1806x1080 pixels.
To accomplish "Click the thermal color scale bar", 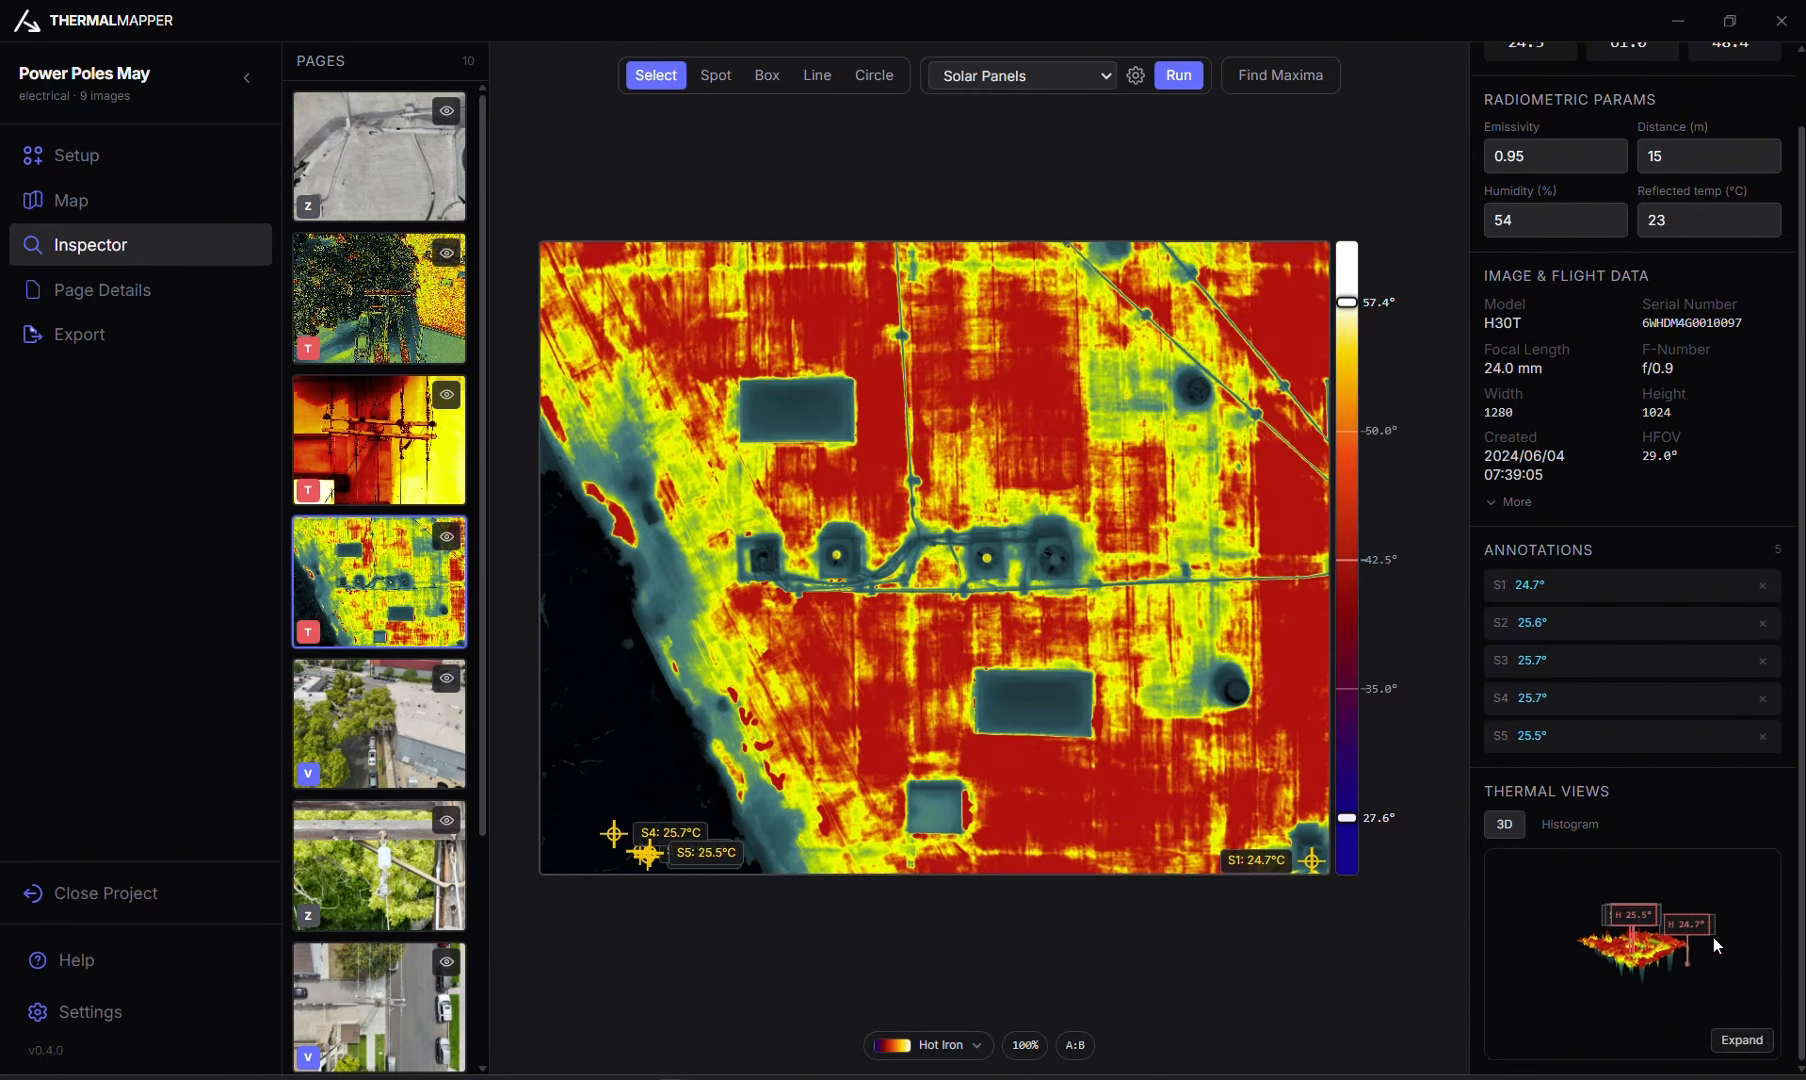I will click(x=1347, y=558).
